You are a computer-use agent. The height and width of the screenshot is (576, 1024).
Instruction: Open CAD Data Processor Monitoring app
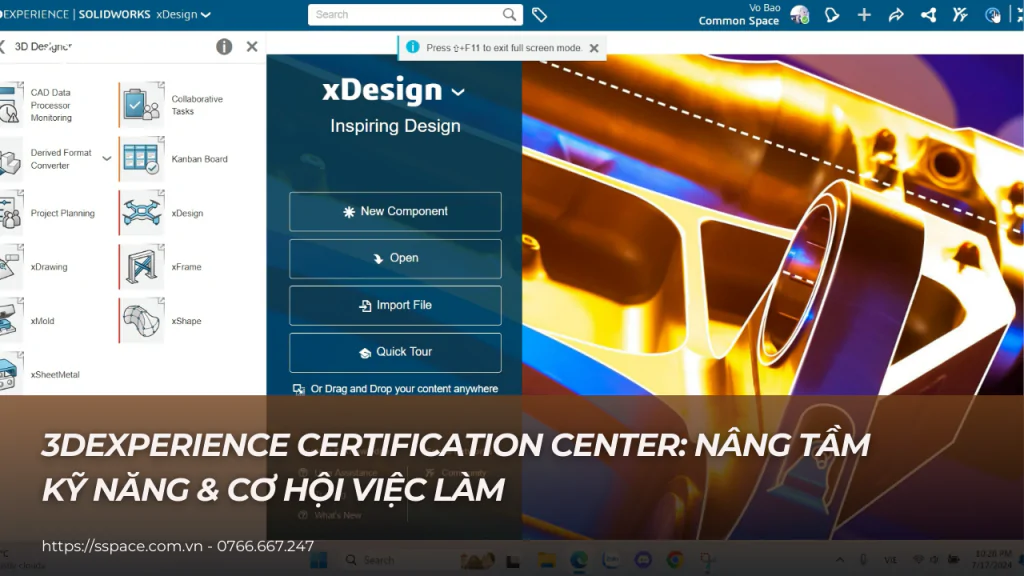pyautogui.click(x=11, y=104)
